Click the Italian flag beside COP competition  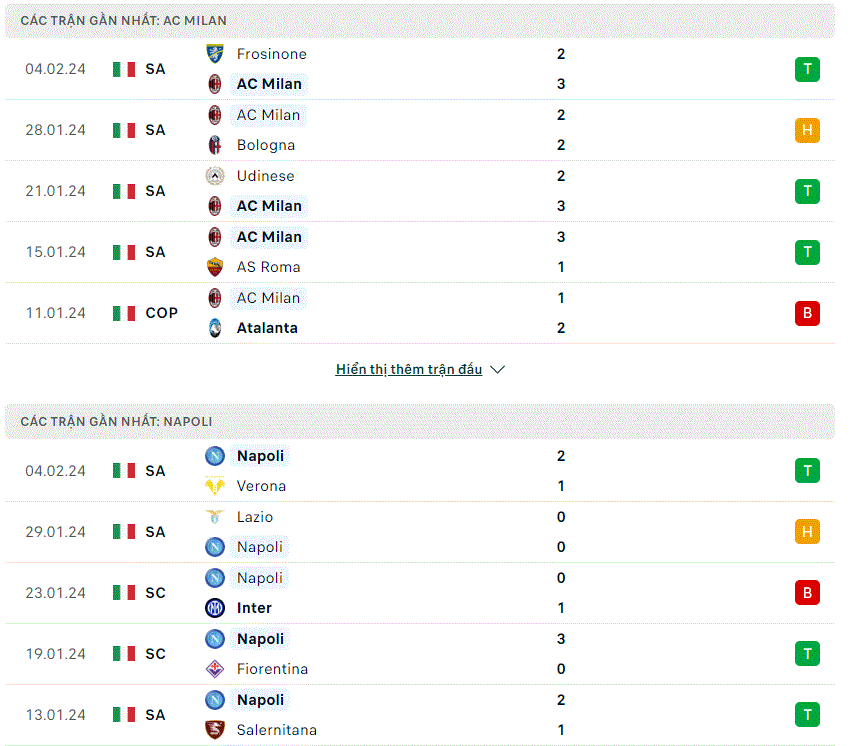point(124,313)
